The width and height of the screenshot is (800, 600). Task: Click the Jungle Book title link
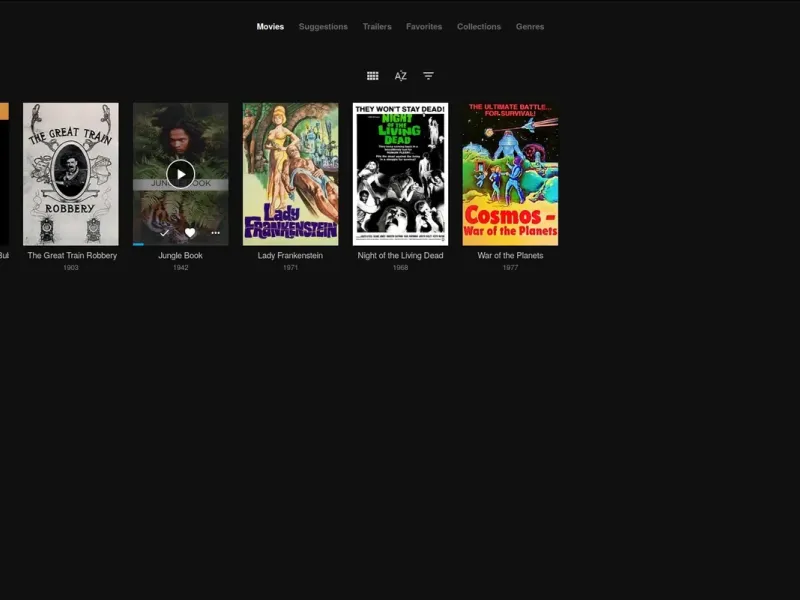click(181, 256)
